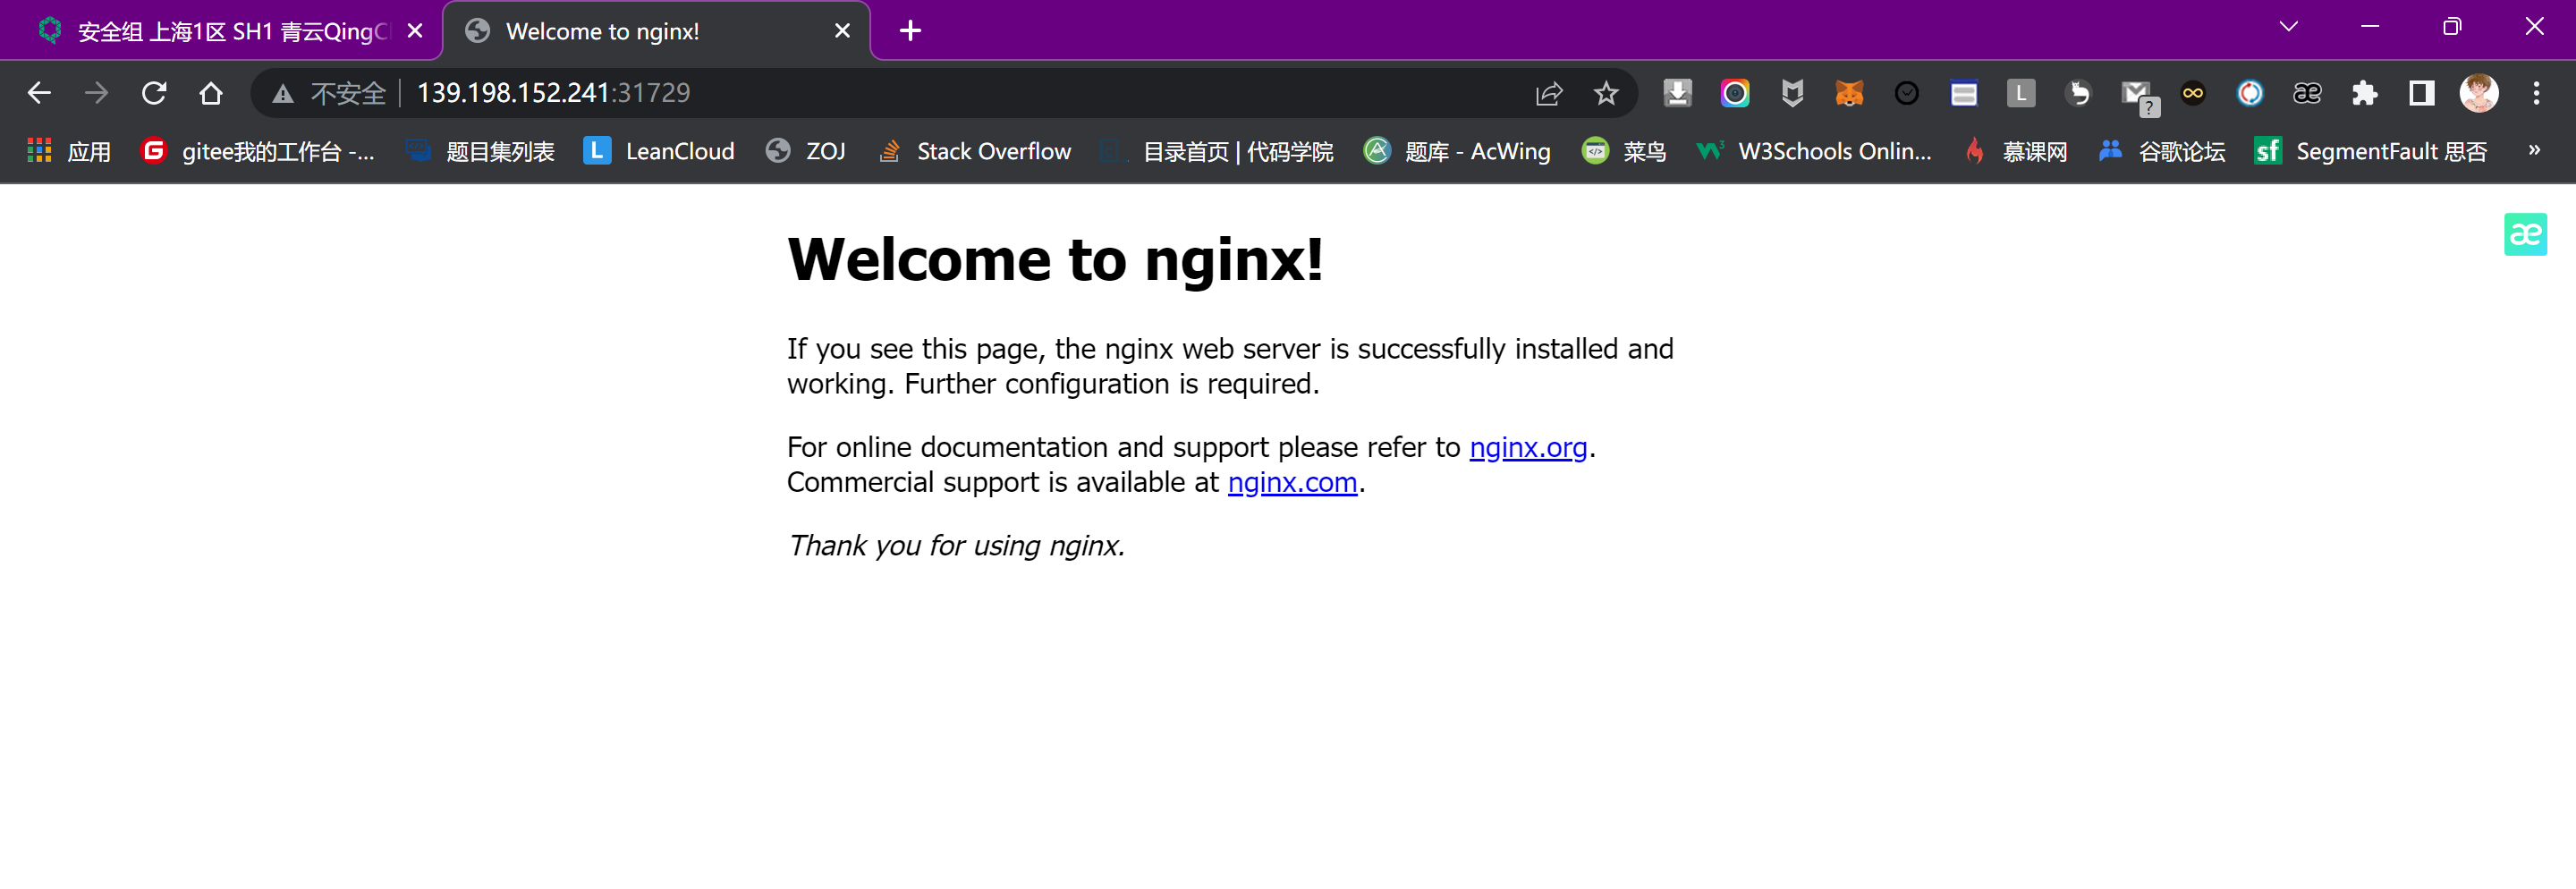Image resolution: width=2576 pixels, height=889 pixels.
Task: Close the Welcome to nginx! tab
Action: pyautogui.click(x=842, y=31)
